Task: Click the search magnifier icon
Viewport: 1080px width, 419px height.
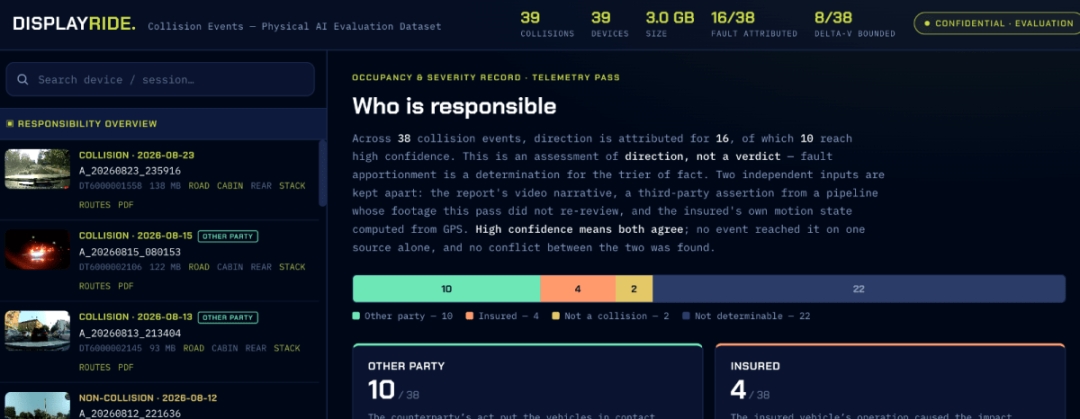Action: click(23, 79)
